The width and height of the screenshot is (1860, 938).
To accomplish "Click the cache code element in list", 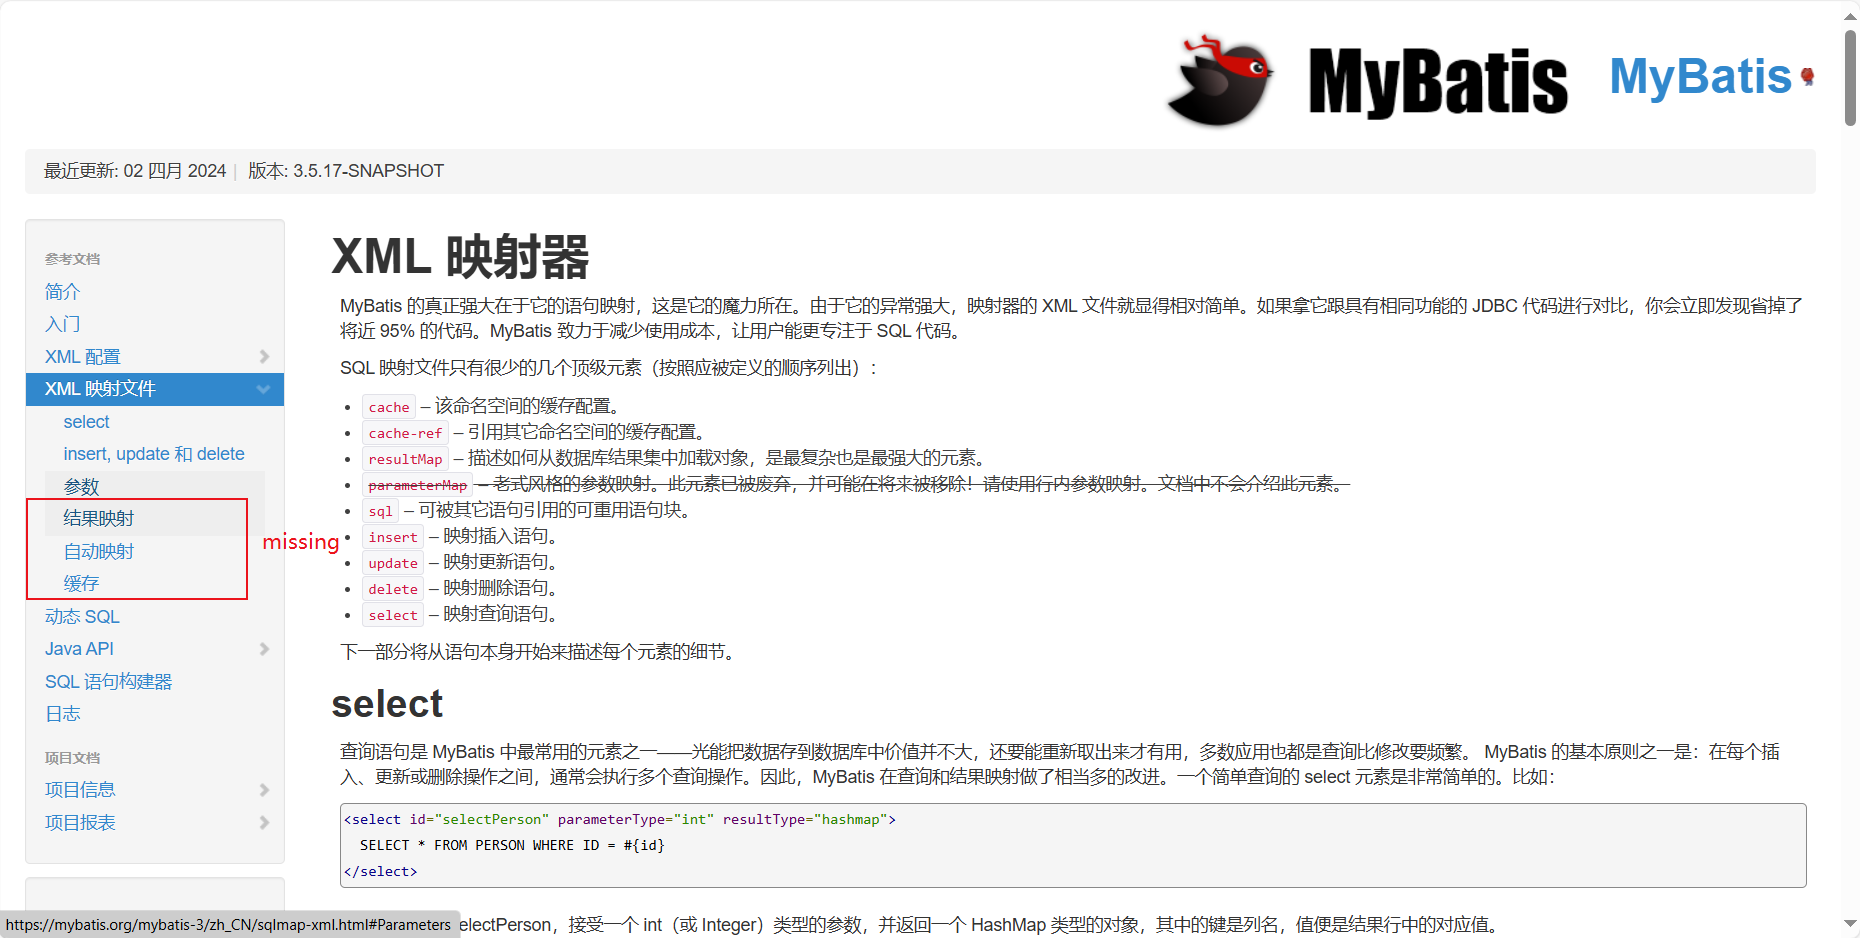I will (389, 407).
